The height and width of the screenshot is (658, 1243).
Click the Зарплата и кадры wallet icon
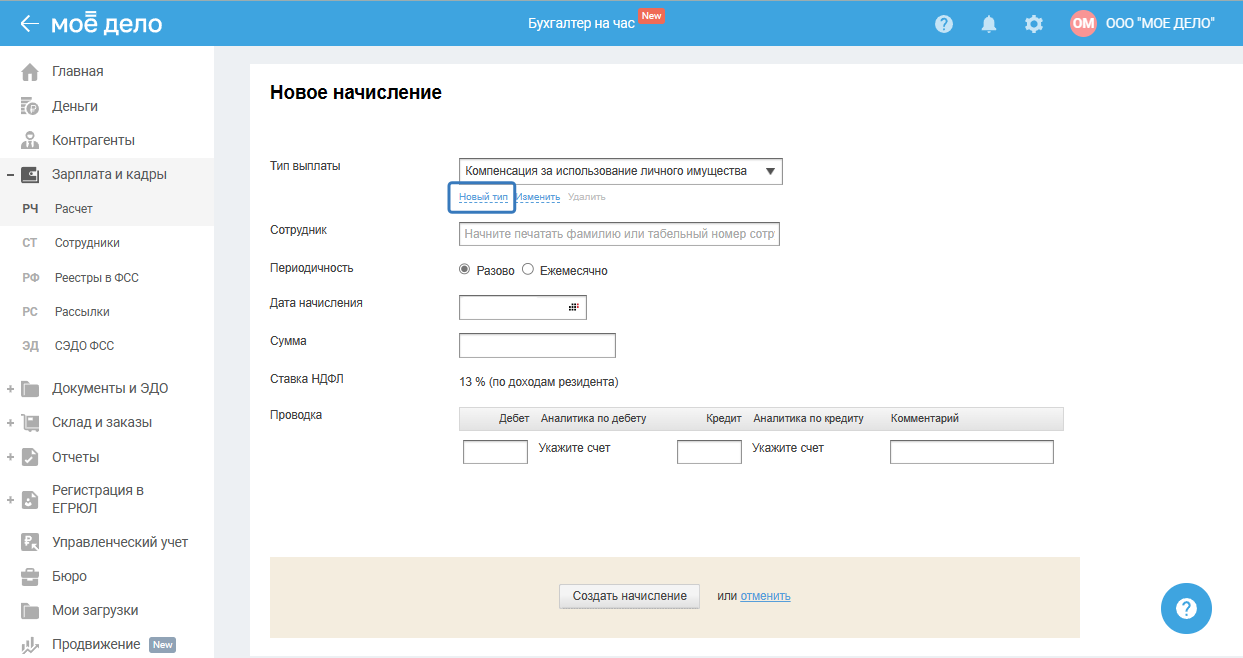point(30,174)
